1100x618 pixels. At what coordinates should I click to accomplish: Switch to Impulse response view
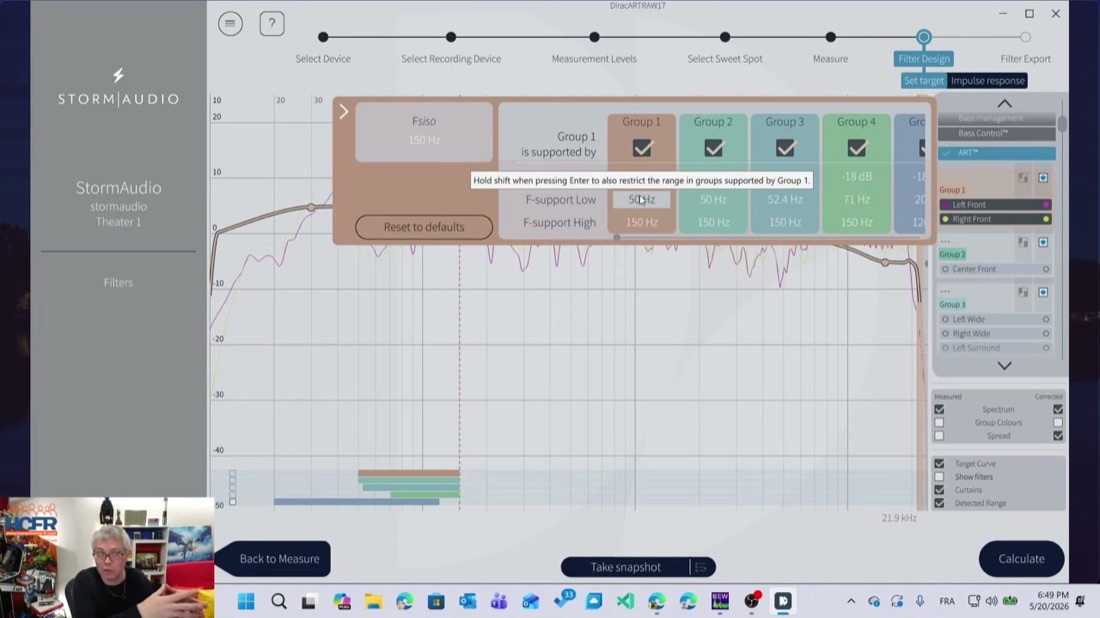pyautogui.click(x=988, y=81)
